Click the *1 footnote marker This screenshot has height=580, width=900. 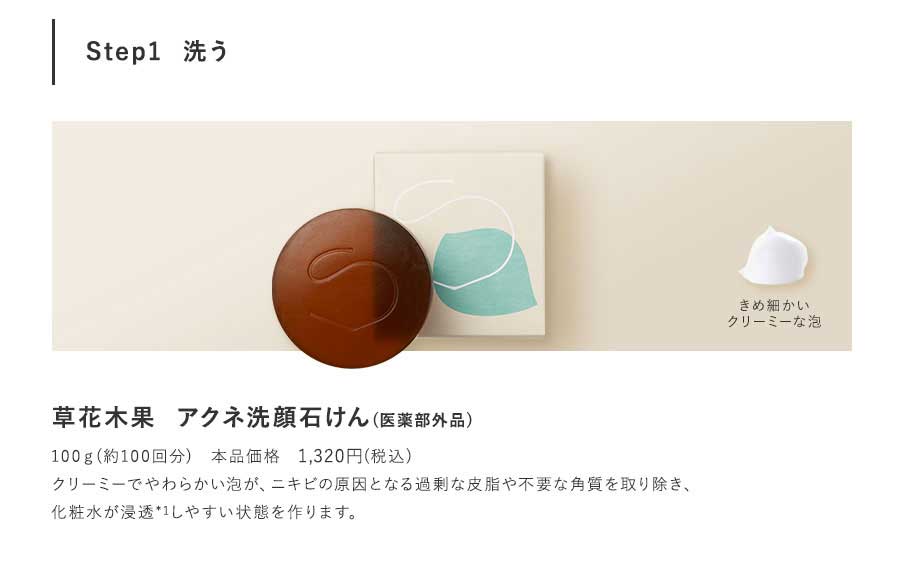tap(162, 509)
